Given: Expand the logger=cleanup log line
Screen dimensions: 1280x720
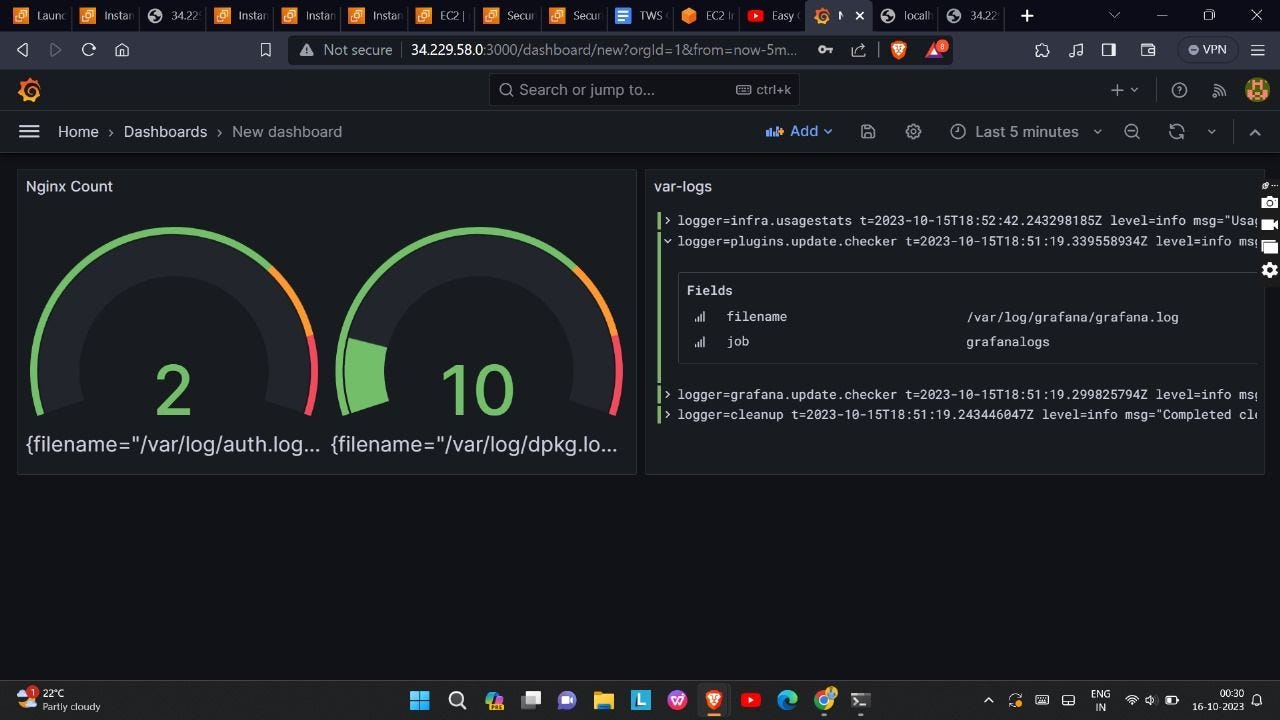Looking at the screenshot, I should click(667, 414).
